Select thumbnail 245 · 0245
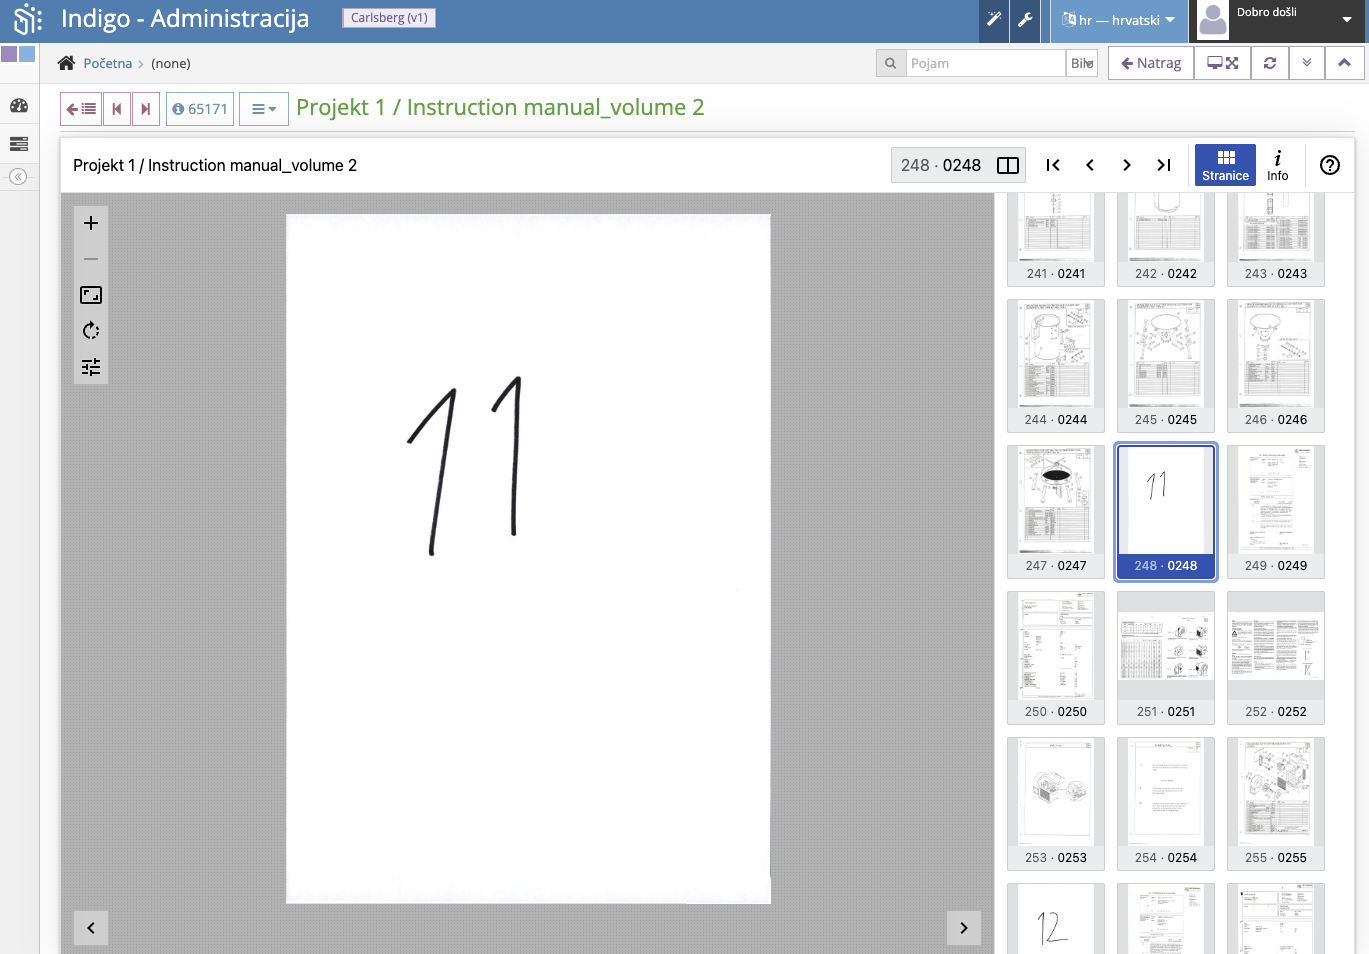Viewport: 1369px width, 954px height. pos(1166,366)
